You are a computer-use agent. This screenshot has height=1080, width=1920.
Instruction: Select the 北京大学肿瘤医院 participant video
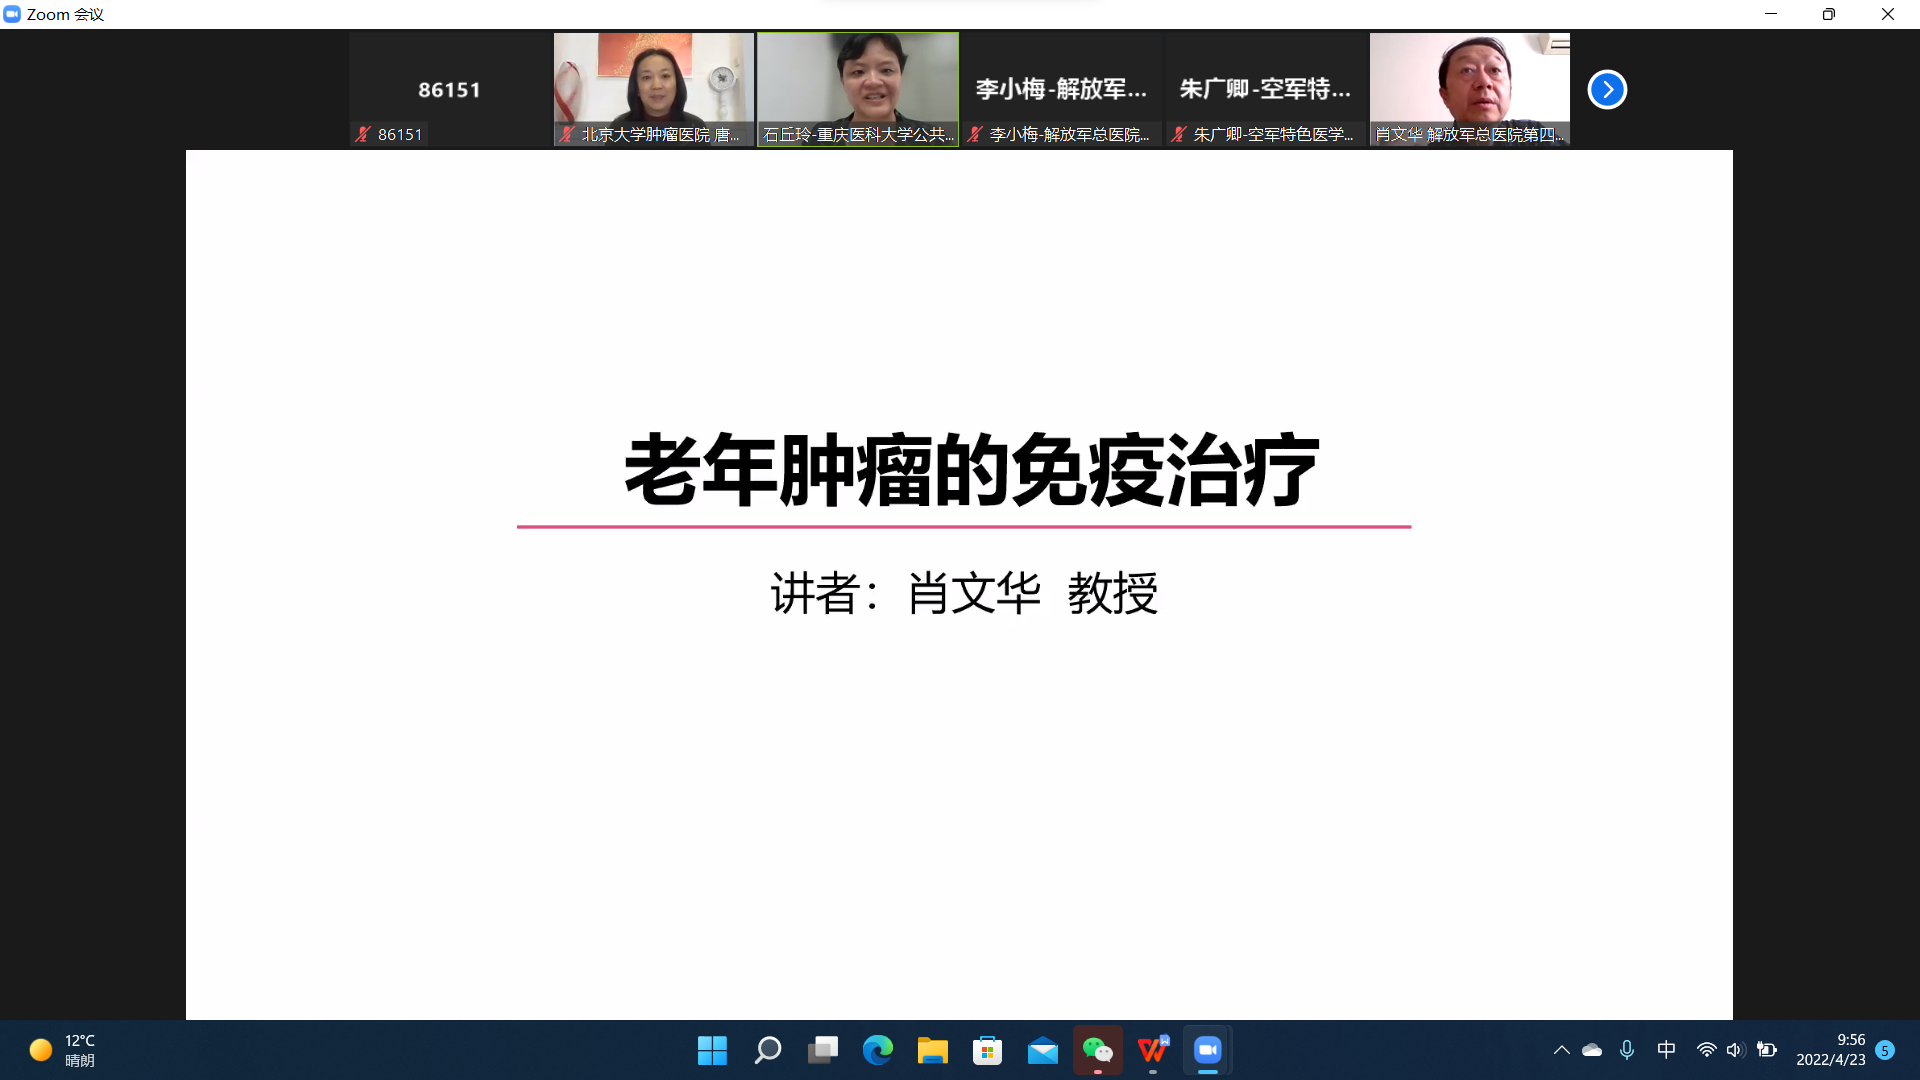654,89
